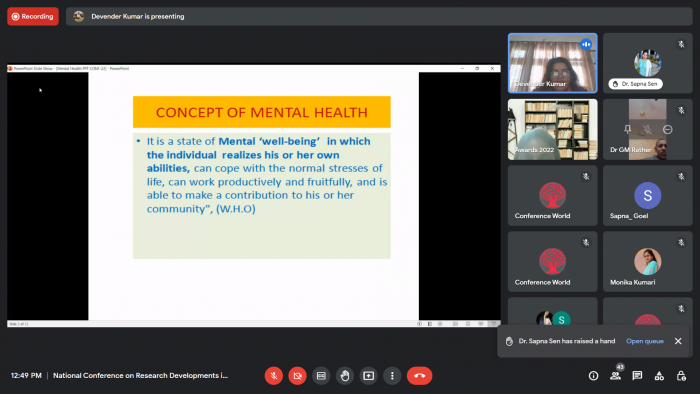The height and width of the screenshot is (394, 700).
Task: Show the participants panel via the people icon
Action: (616, 376)
